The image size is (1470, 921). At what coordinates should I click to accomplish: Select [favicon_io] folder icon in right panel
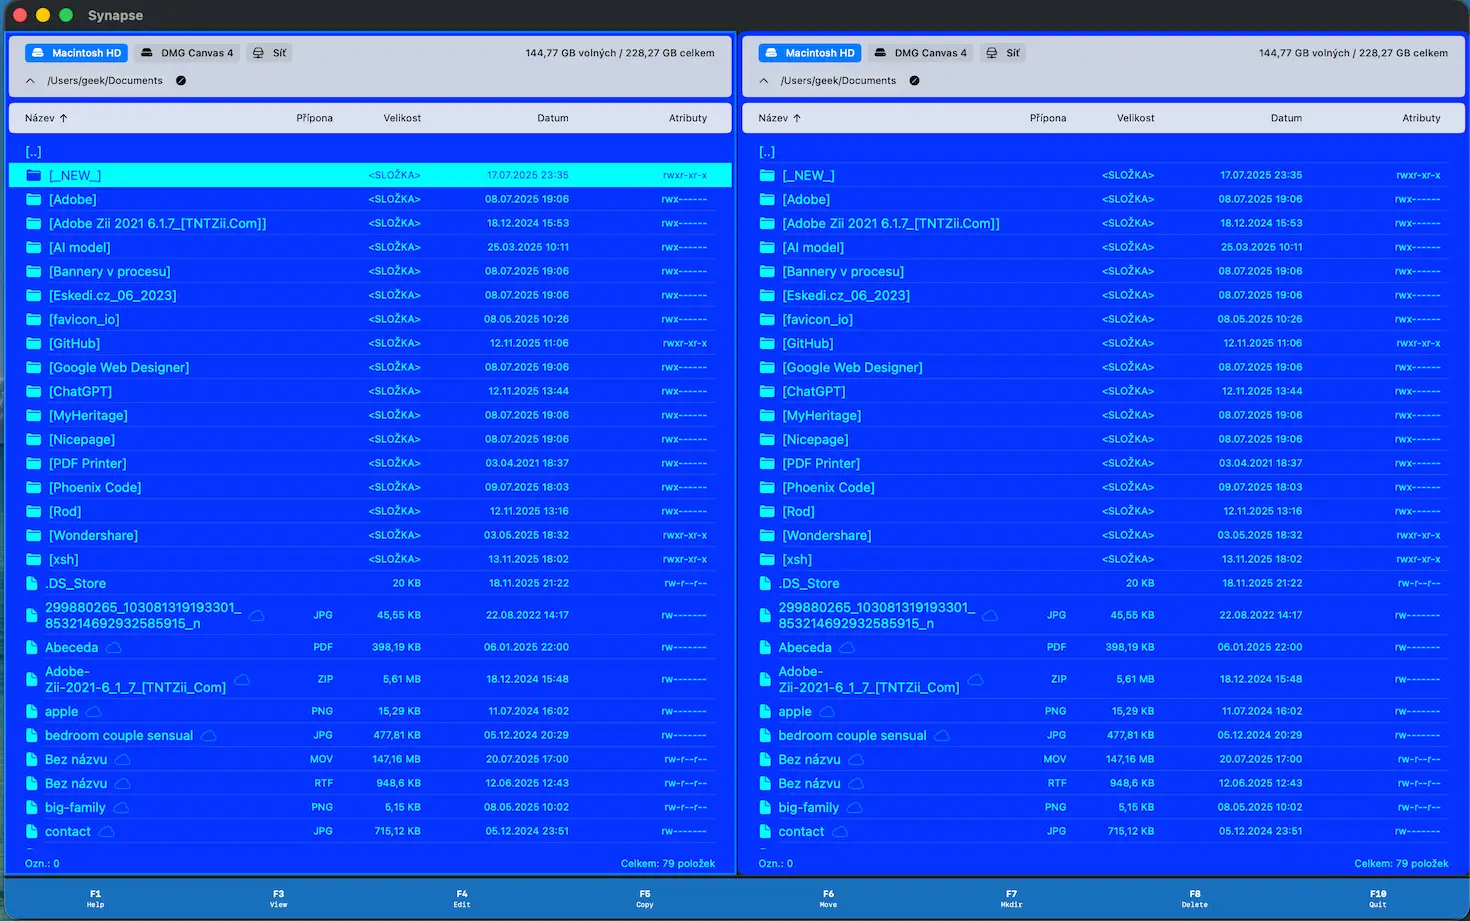(767, 319)
